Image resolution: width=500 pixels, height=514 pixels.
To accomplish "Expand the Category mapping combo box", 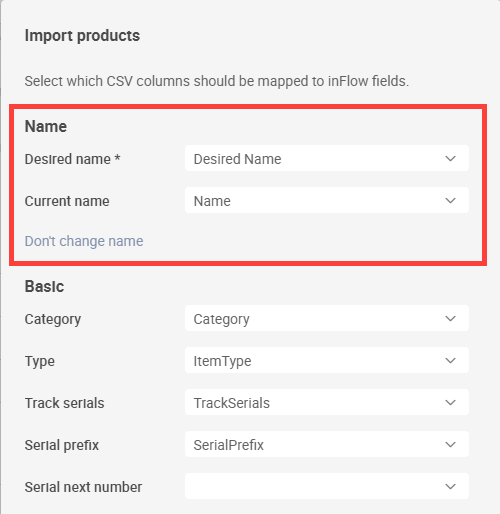I will (x=327, y=318).
